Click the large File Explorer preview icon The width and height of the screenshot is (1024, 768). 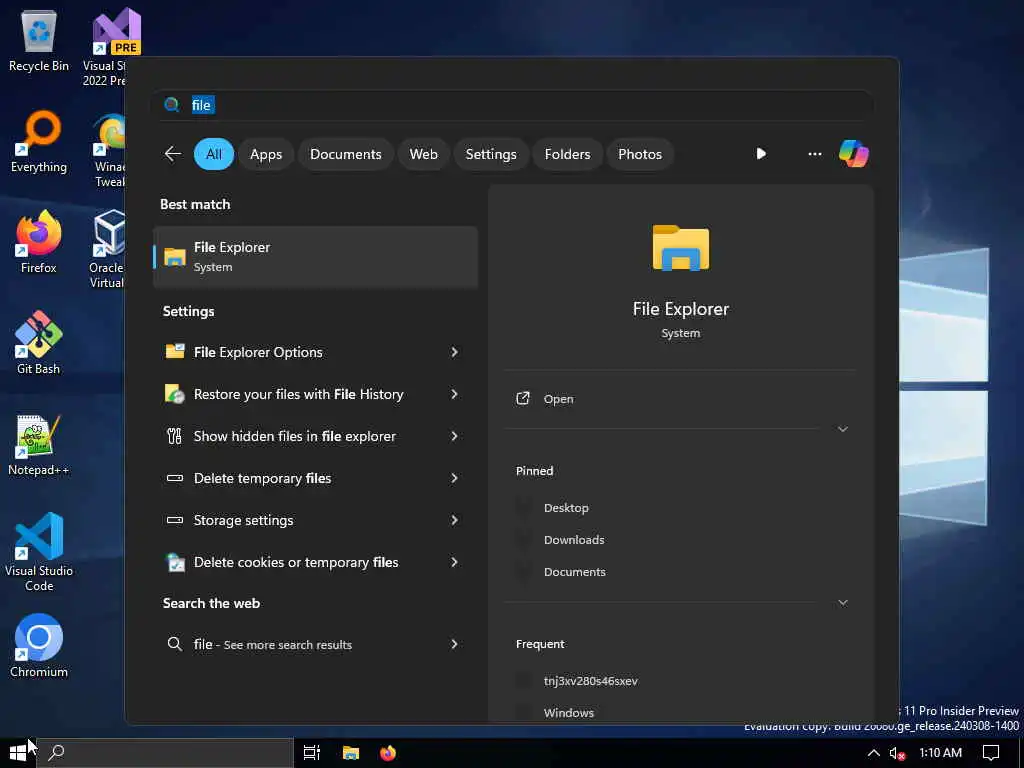pos(680,248)
